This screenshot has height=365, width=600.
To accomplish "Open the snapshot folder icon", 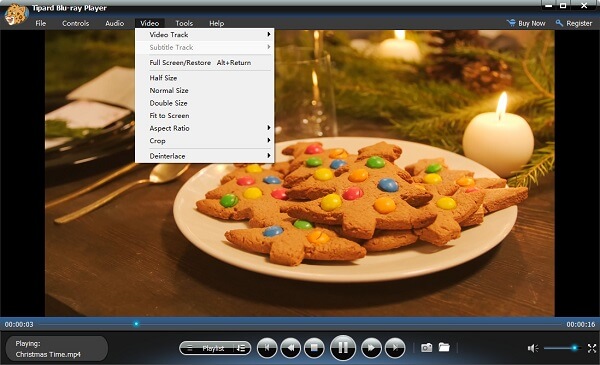I will [444, 347].
